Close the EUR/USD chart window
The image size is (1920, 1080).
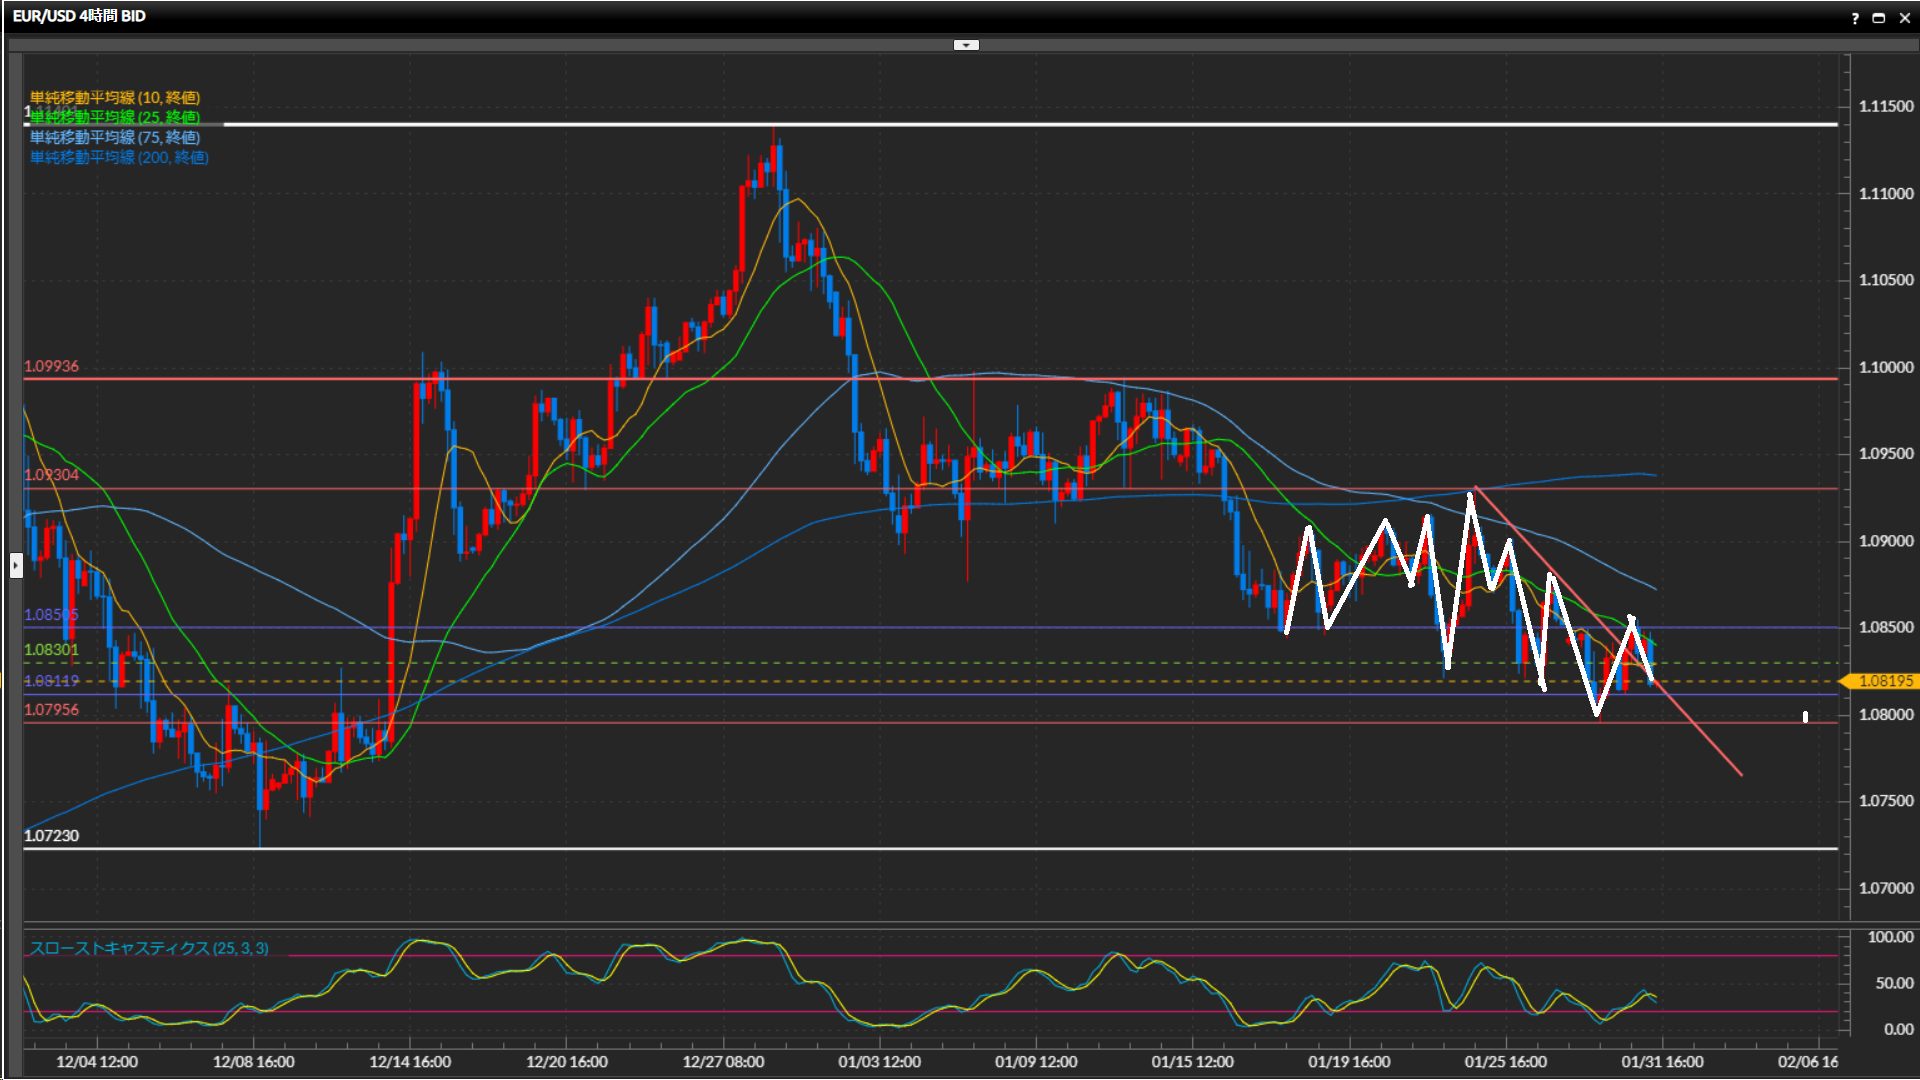(1904, 18)
